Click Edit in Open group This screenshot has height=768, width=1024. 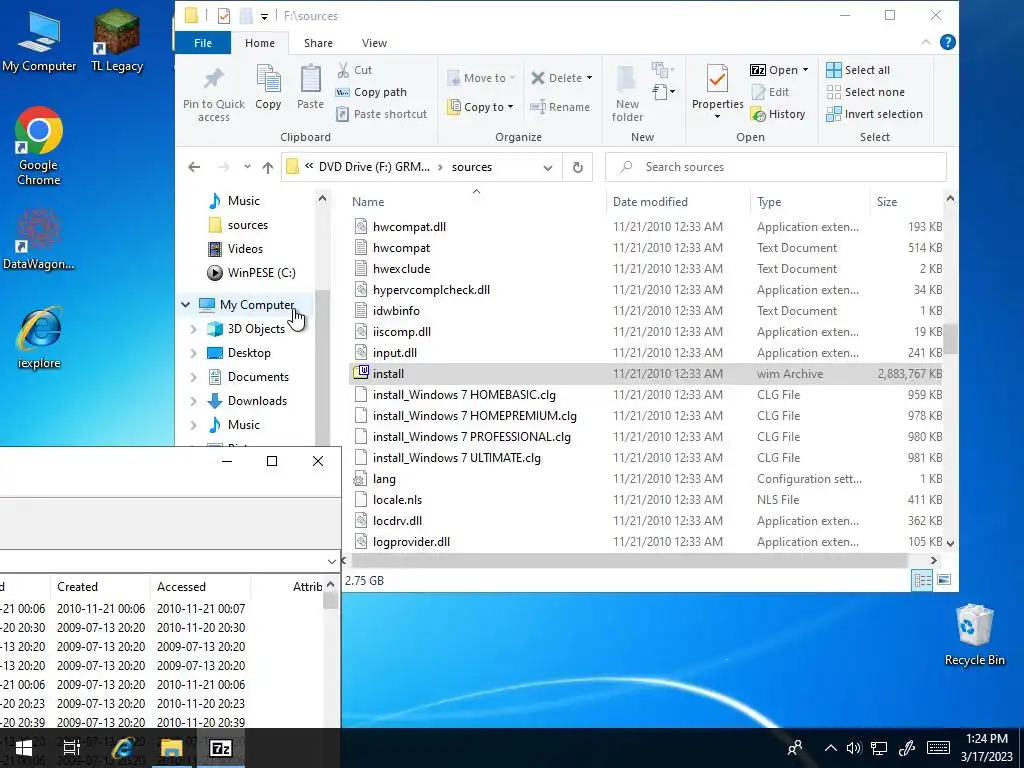771,92
